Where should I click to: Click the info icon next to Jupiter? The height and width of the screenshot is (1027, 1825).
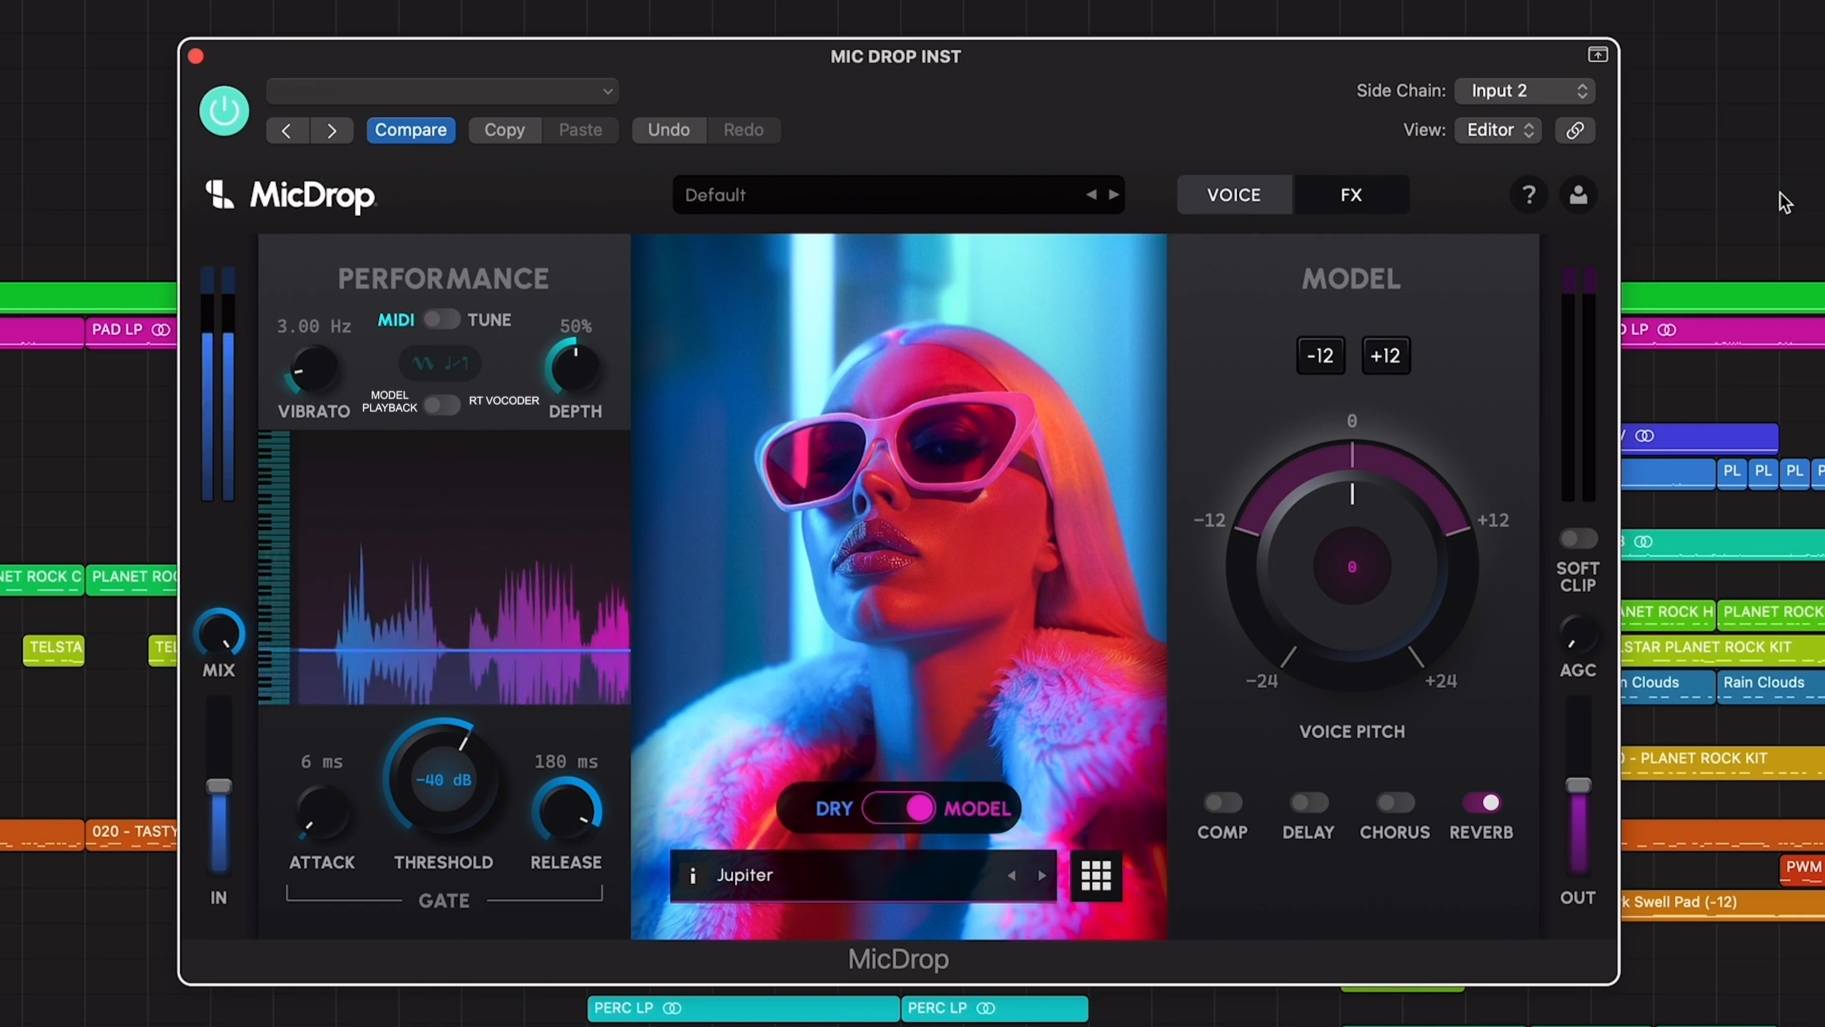[694, 875]
